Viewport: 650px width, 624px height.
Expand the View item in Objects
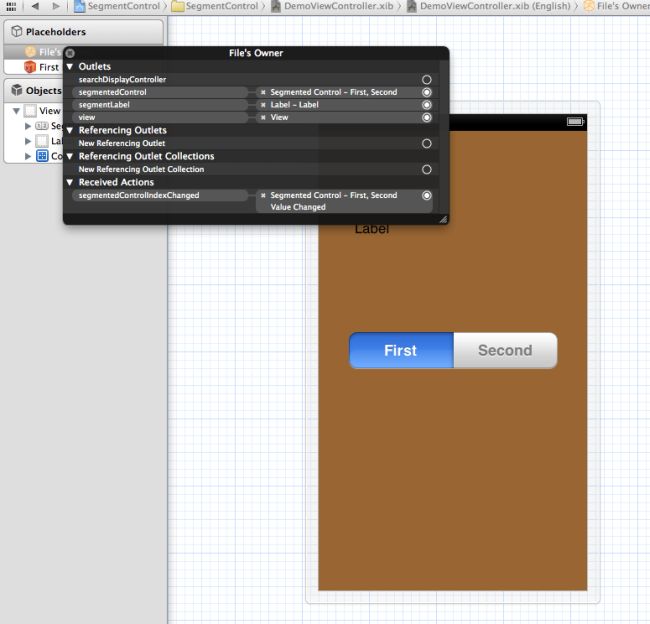(17, 111)
